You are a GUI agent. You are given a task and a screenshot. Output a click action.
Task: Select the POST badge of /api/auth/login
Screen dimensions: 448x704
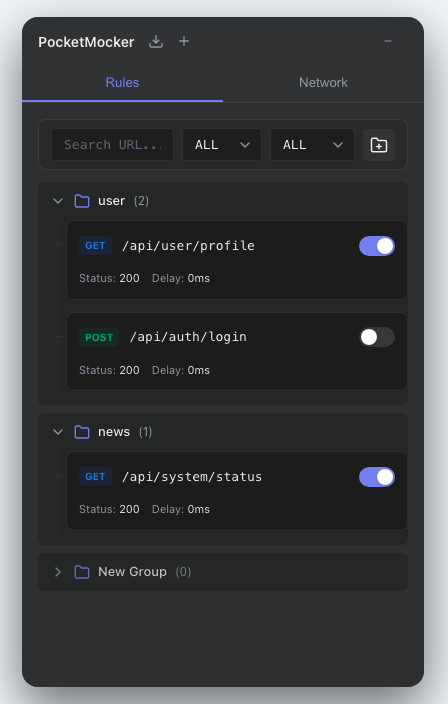point(99,337)
